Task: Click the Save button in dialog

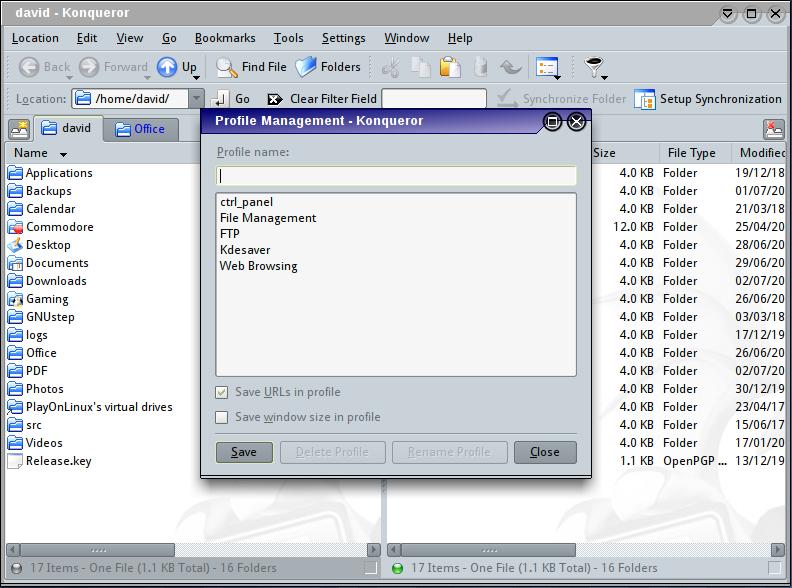Action: (x=244, y=452)
